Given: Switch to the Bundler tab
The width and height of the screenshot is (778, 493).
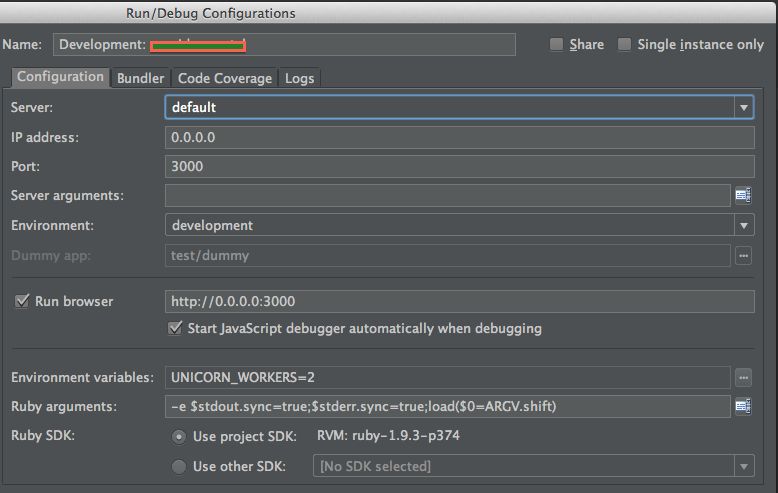Looking at the screenshot, I should (140, 78).
